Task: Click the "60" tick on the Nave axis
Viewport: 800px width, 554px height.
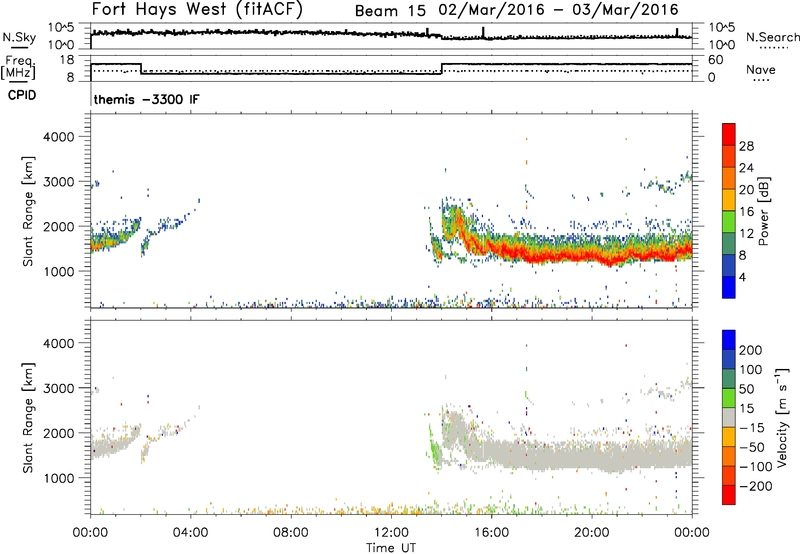Action: 716,60
